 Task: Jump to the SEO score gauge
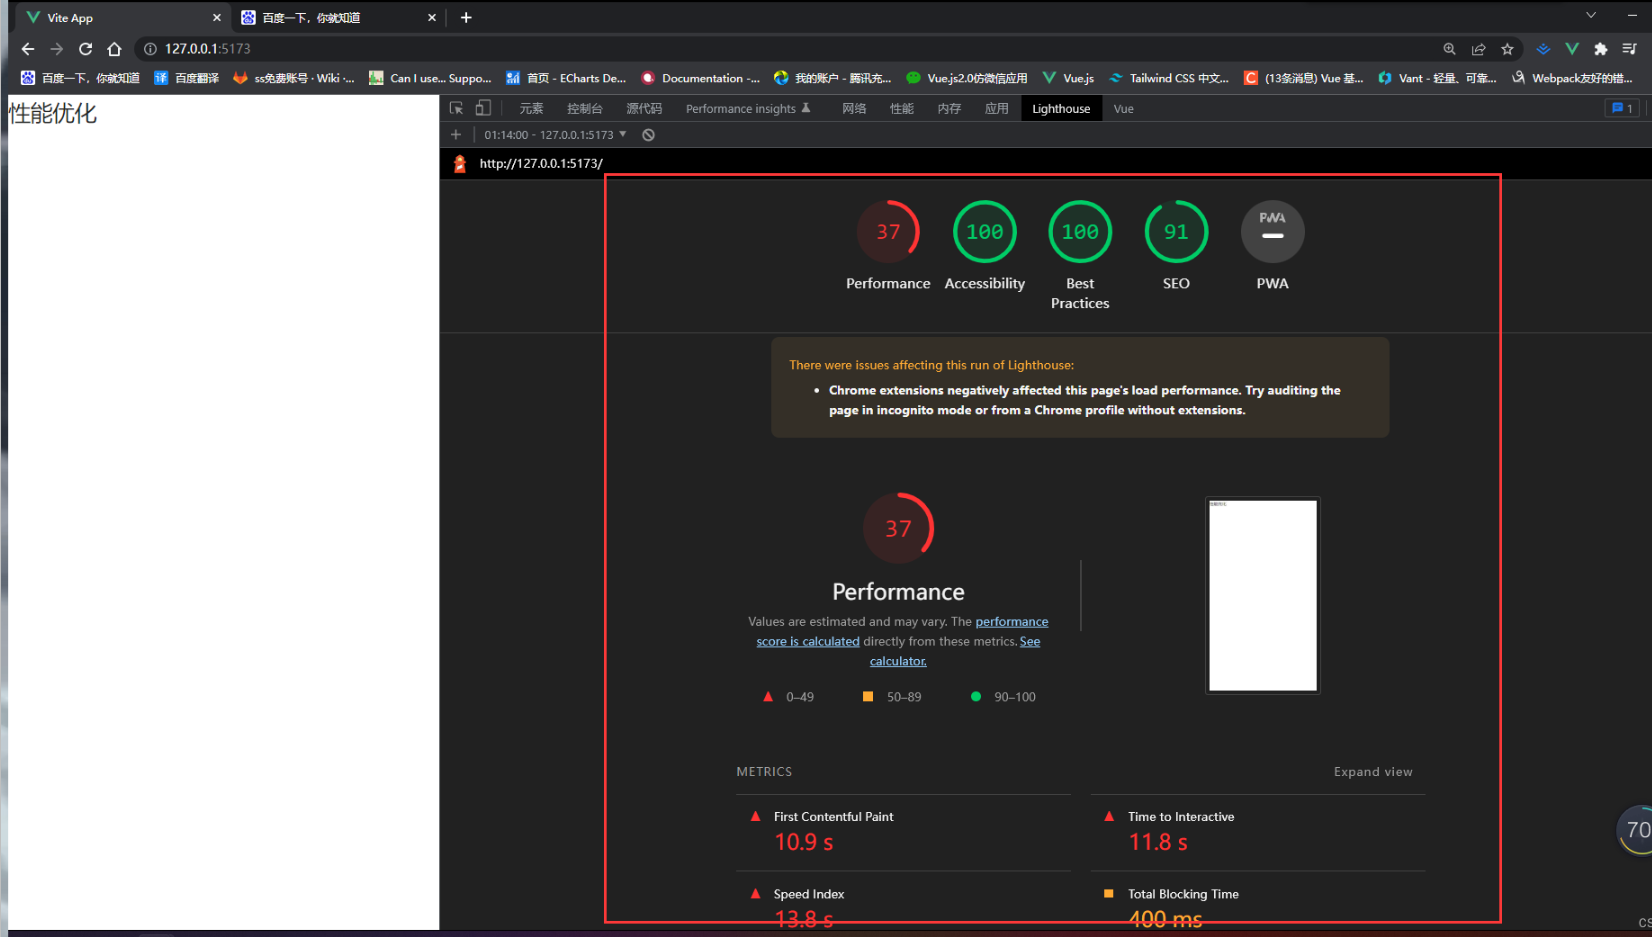tap(1176, 232)
